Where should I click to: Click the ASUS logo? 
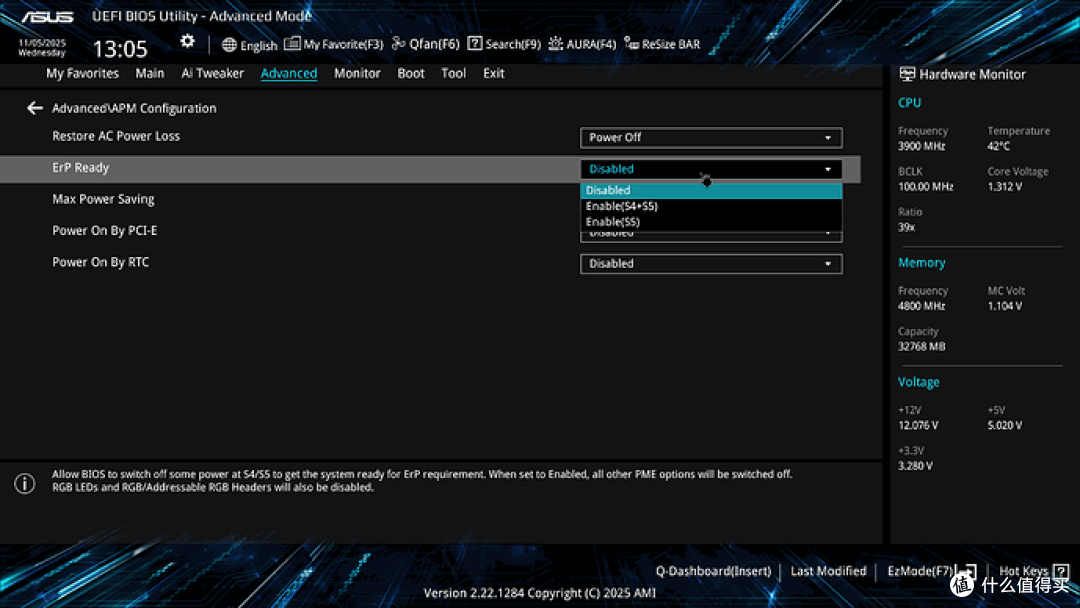coord(47,17)
